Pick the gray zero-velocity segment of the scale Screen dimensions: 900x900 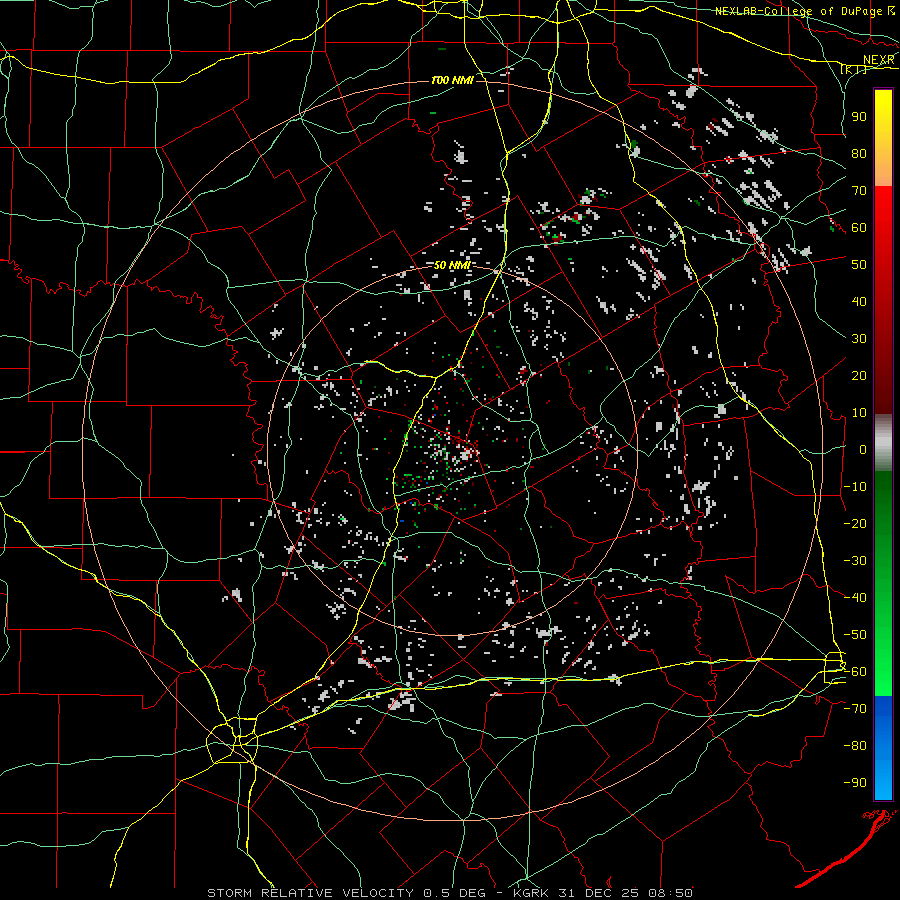[x=883, y=443]
